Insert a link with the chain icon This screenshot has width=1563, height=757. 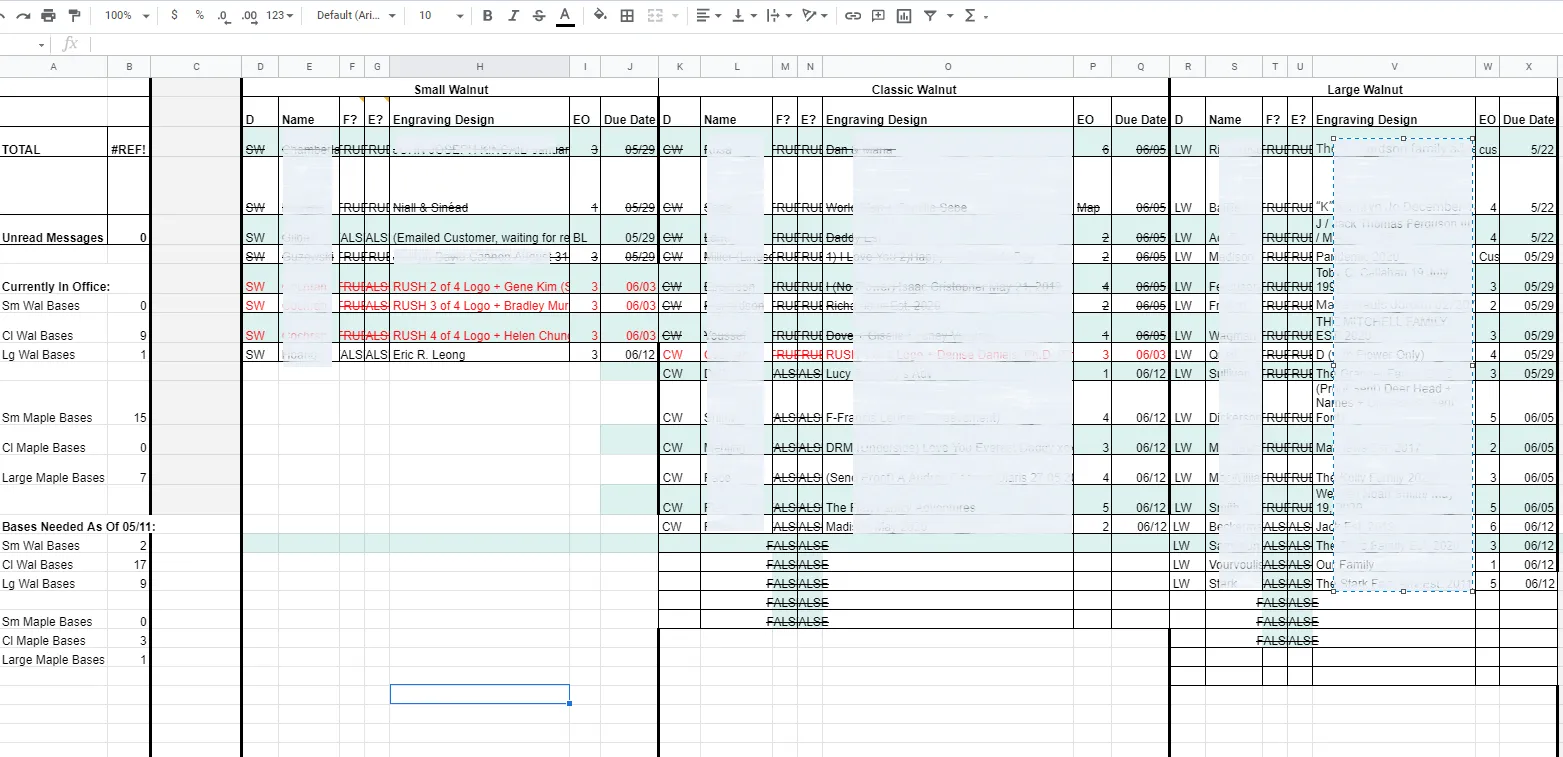point(853,16)
